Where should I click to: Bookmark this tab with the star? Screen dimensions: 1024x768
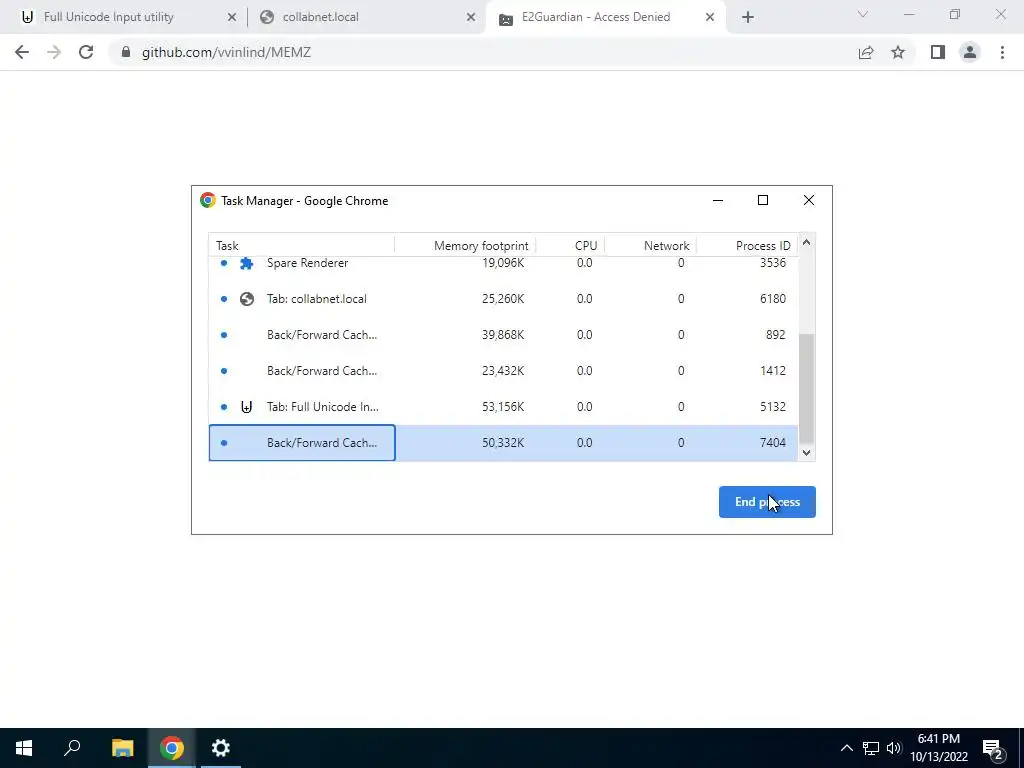(x=898, y=52)
